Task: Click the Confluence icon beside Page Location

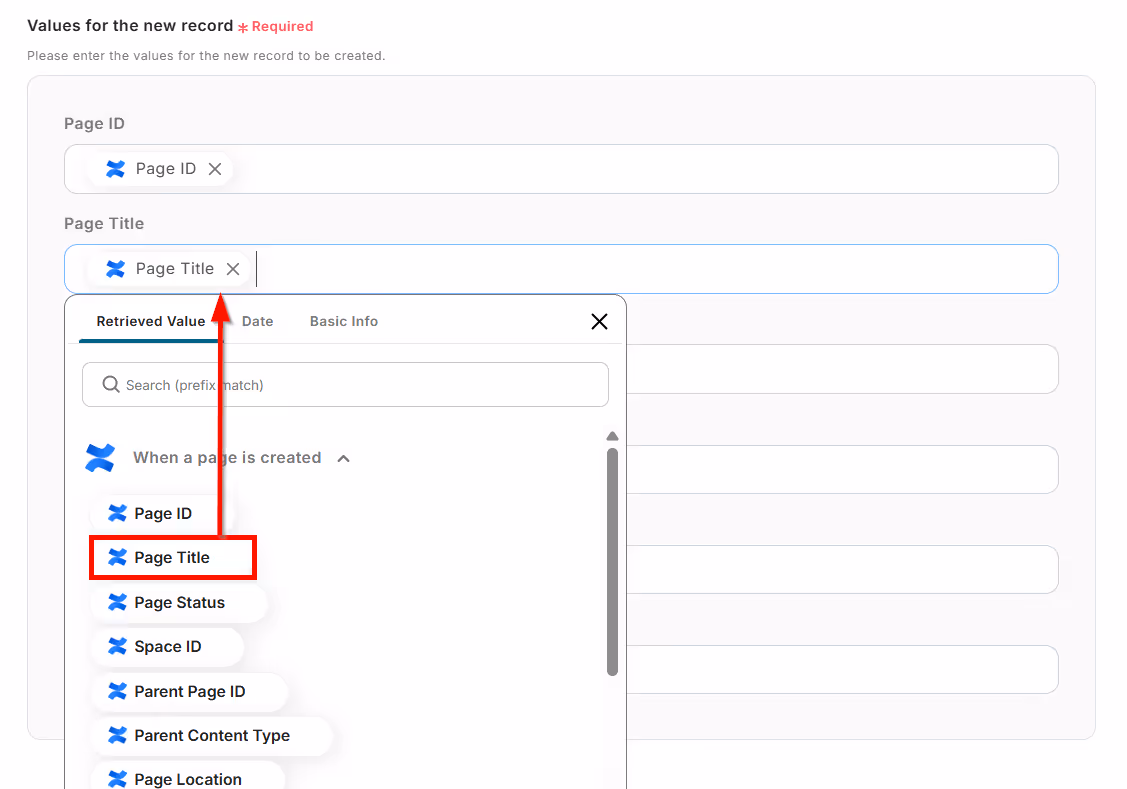Action: (117, 779)
